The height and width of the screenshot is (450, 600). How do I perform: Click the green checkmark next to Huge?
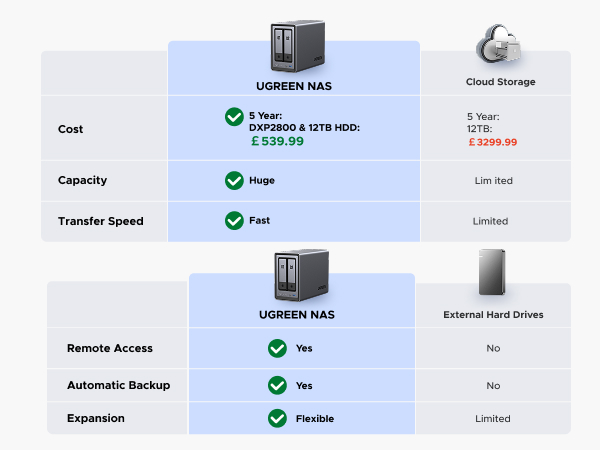(x=234, y=181)
